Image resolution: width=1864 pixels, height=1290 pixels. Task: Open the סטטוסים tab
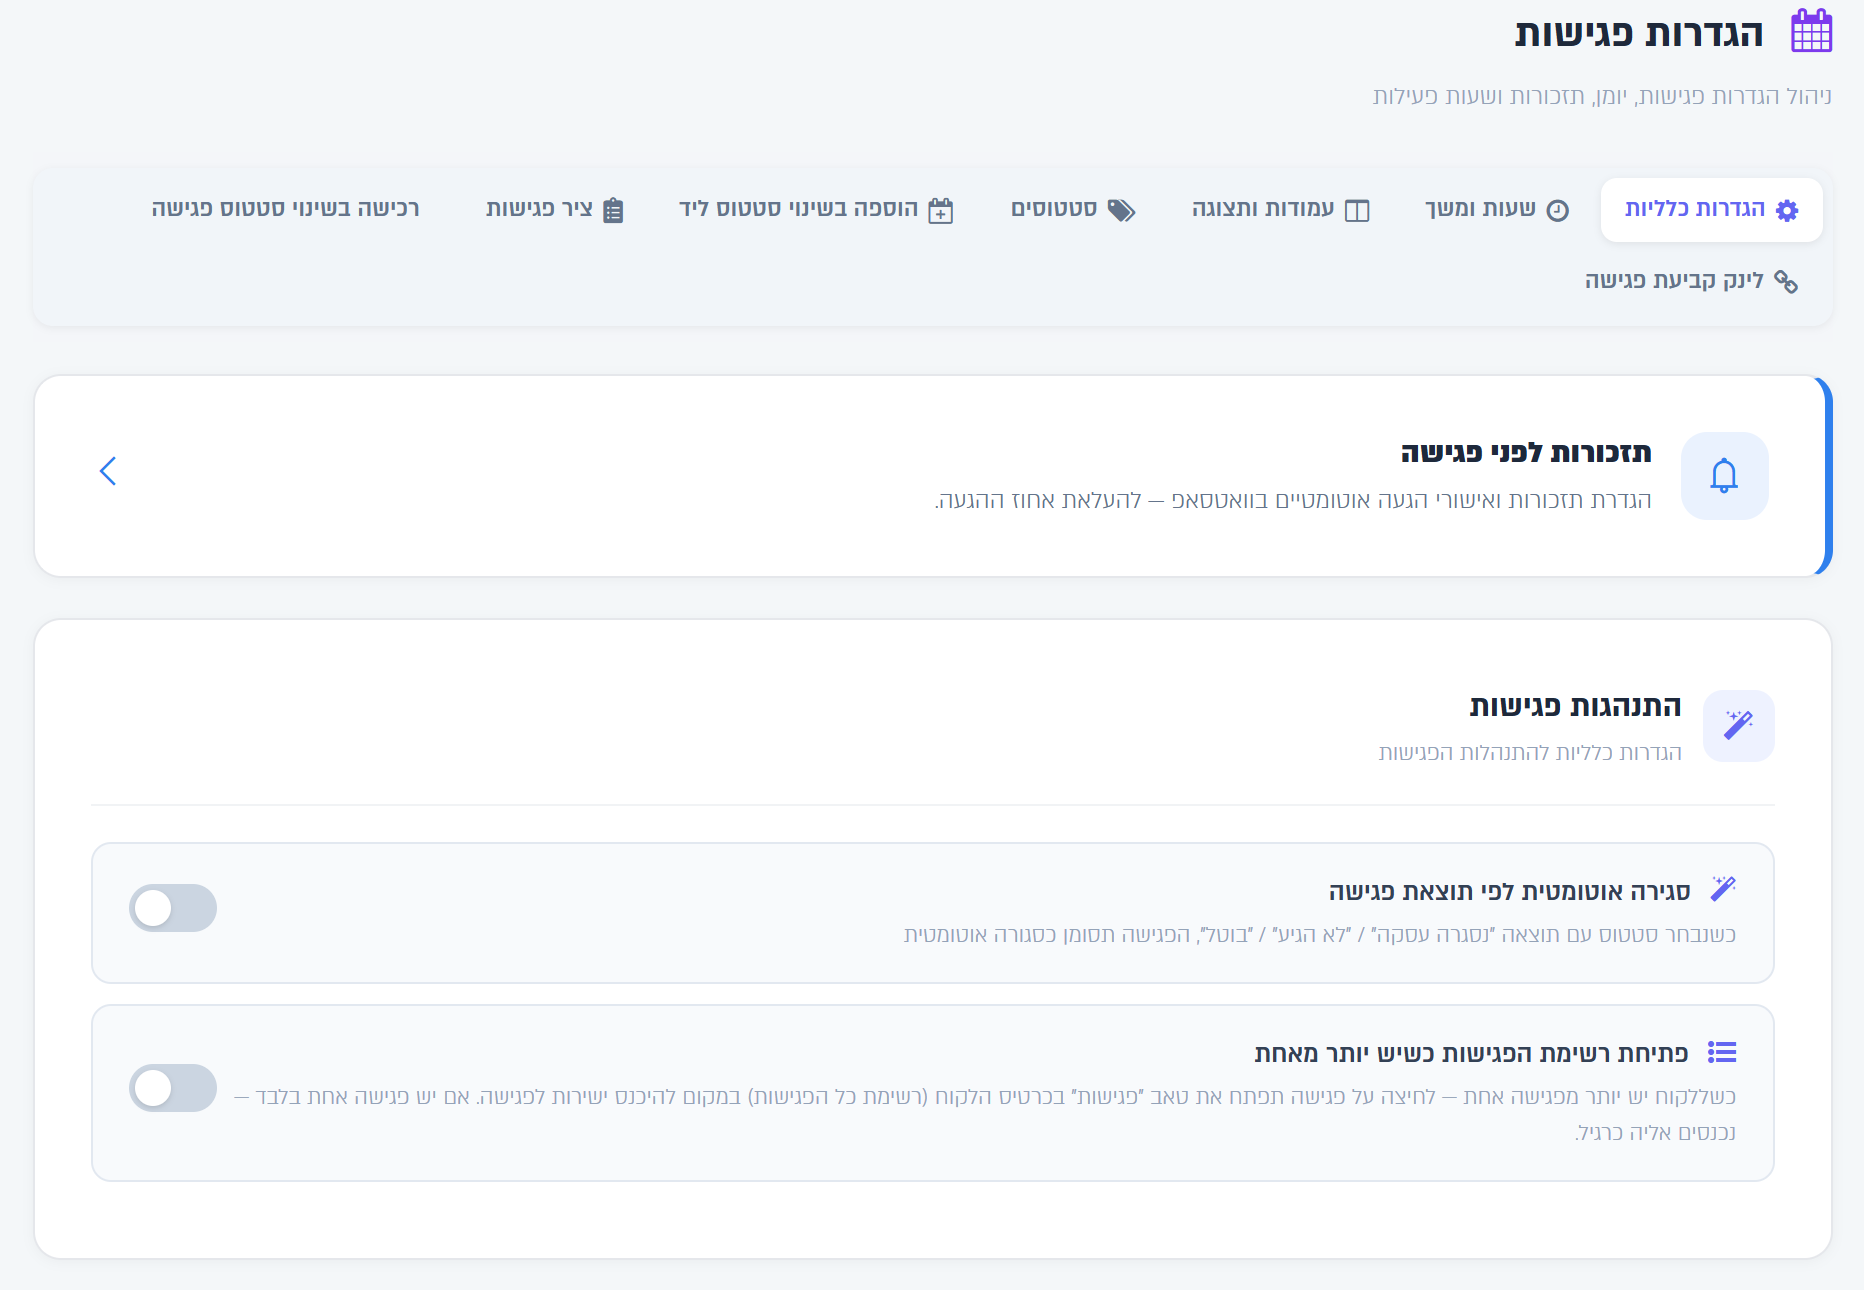coord(1073,210)
